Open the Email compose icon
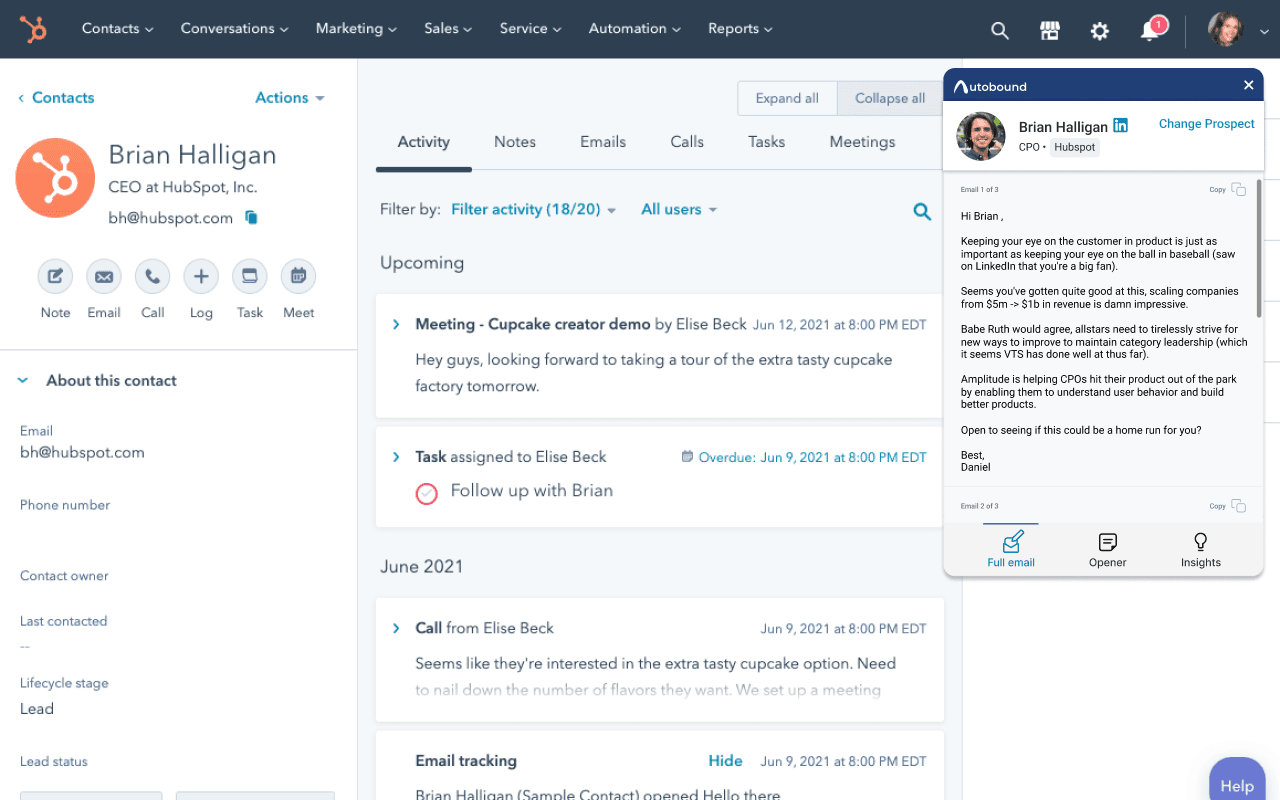 tap(104, 276)
